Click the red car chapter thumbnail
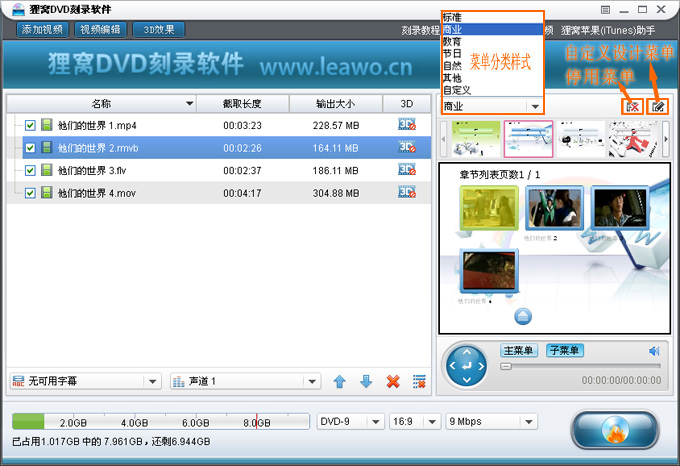Viewport: 680px width, 466px height. tap(489, 271)
